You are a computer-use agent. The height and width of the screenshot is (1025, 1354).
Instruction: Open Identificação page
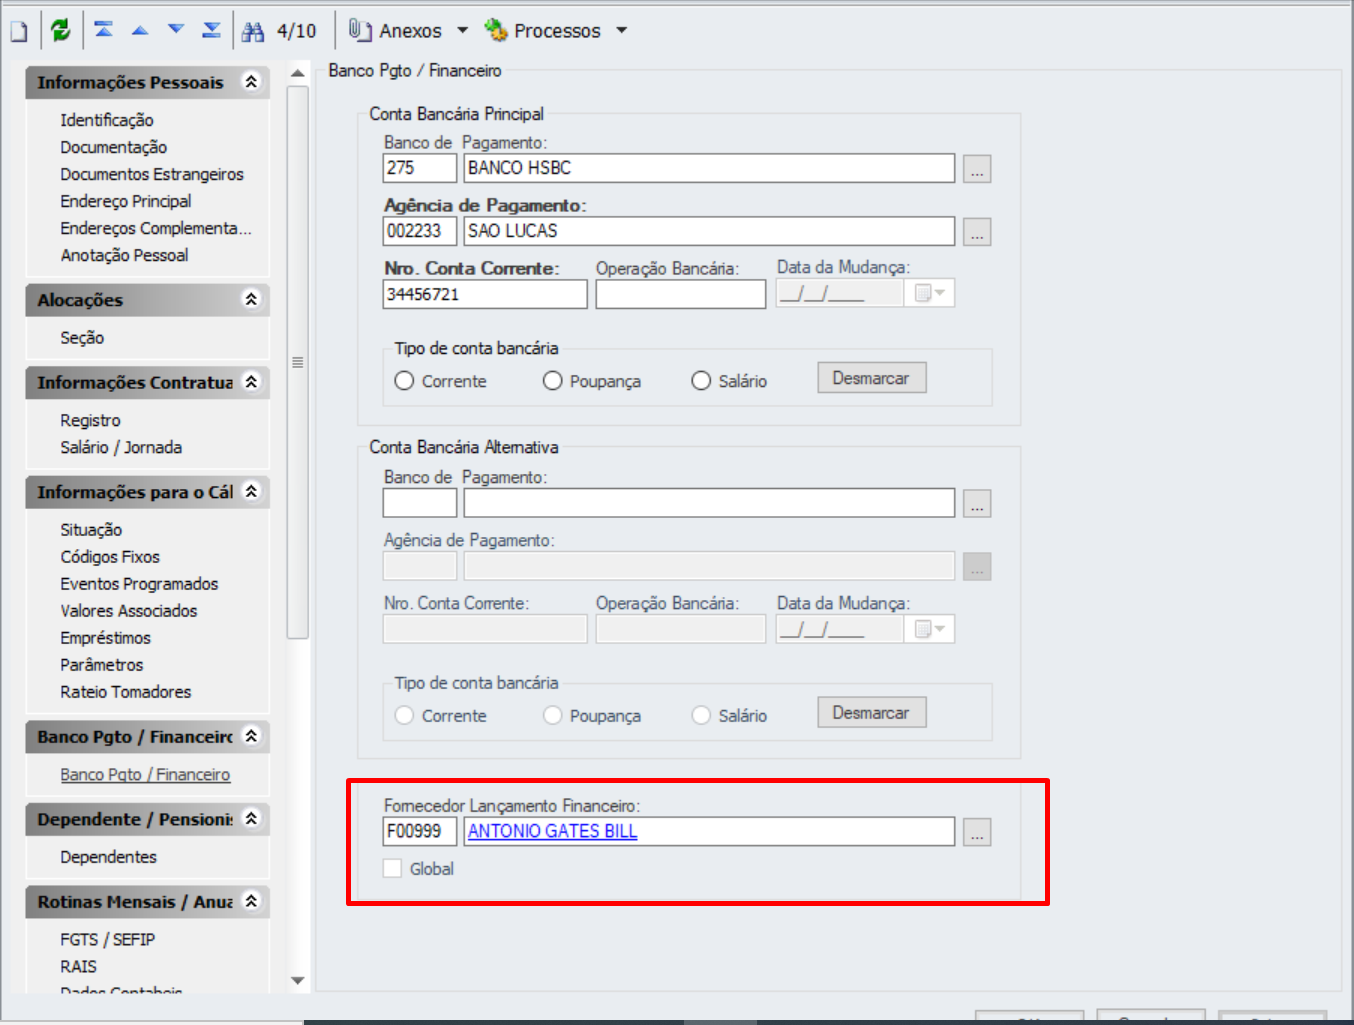tap(107, 120)
